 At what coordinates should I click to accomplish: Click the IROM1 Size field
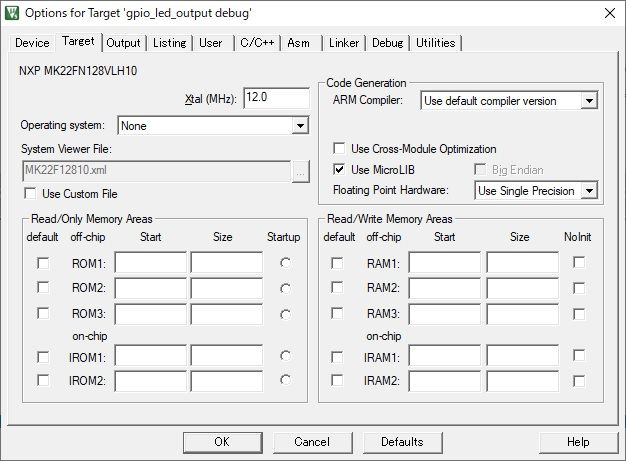(x=227, y=355)
